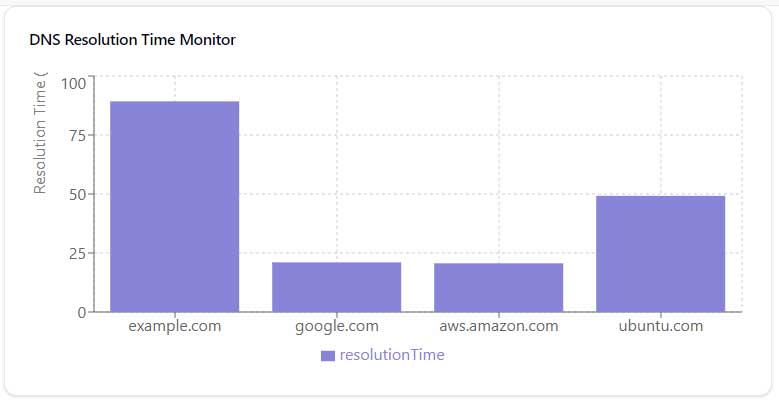Screen dimensions: 779x403
Task: Select the google.com resolution time bar
Action: [336, 286]
